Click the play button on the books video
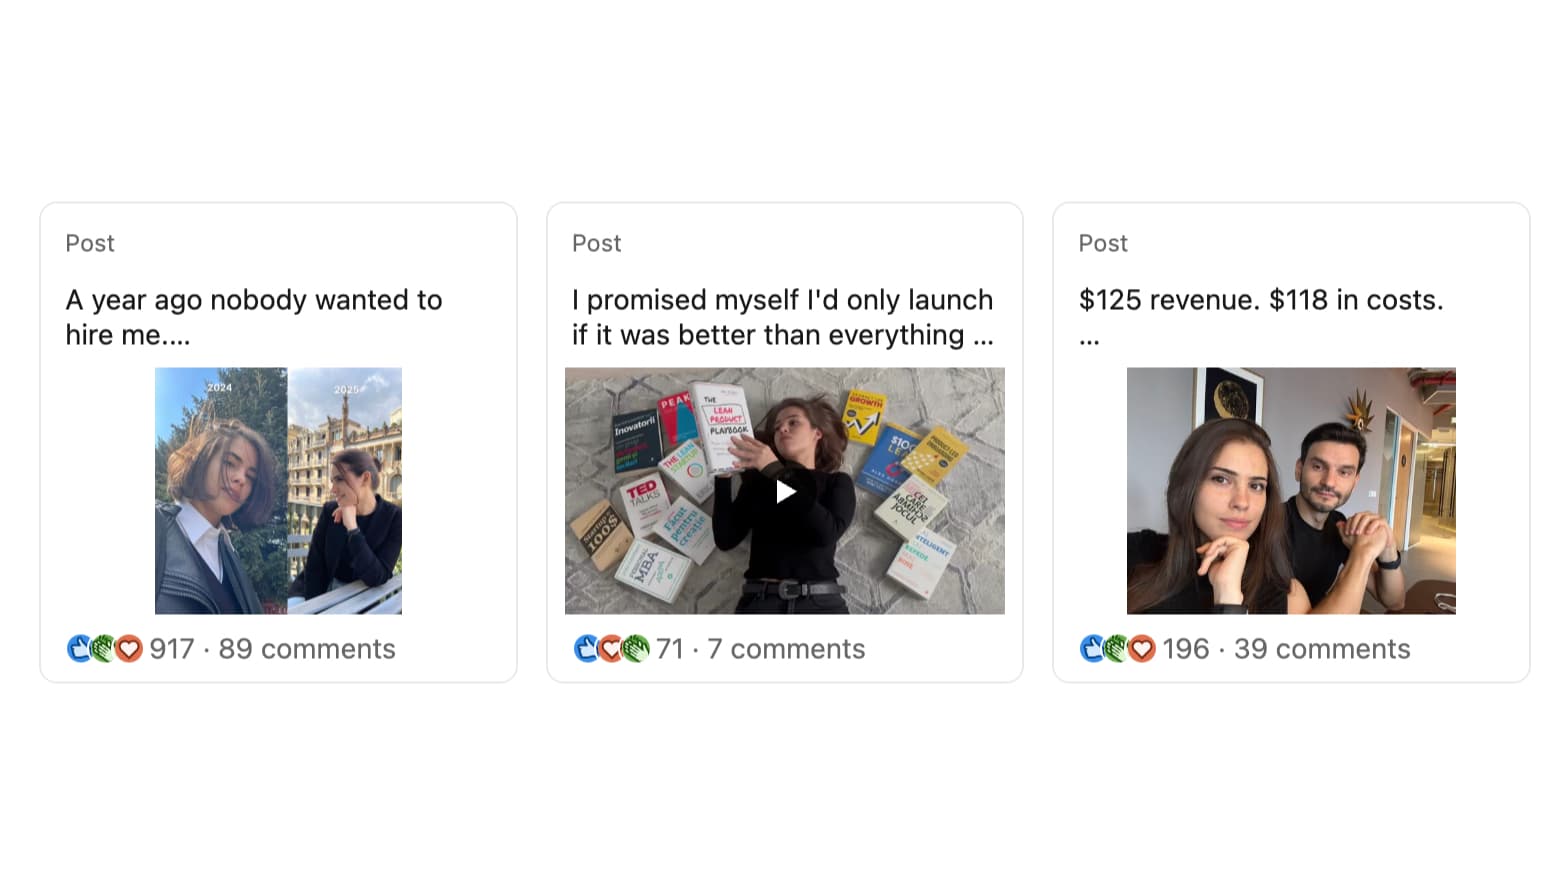The width and height of the screenshot is (1566, 881). [x=786, y=491]
